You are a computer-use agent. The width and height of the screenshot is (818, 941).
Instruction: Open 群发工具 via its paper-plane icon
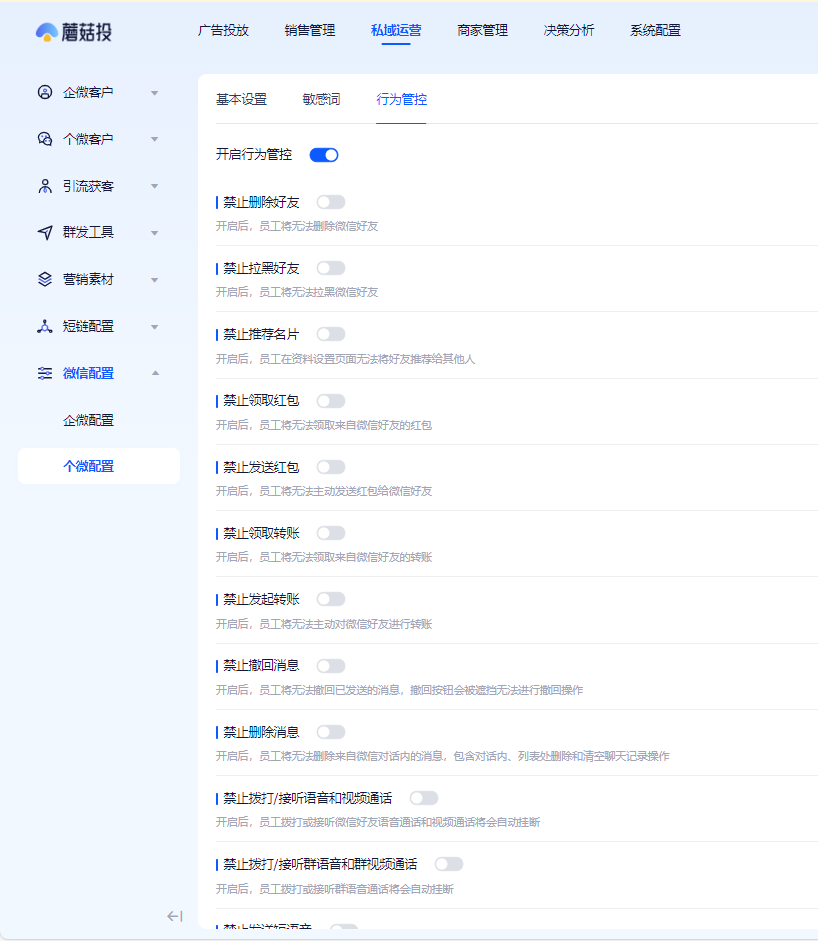(44, 232)
